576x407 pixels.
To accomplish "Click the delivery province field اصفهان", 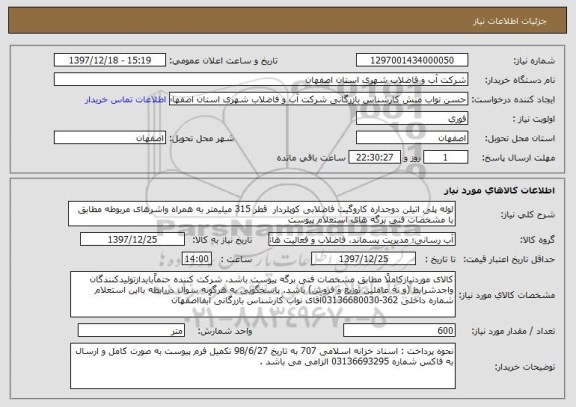I will tap(412, 138).
